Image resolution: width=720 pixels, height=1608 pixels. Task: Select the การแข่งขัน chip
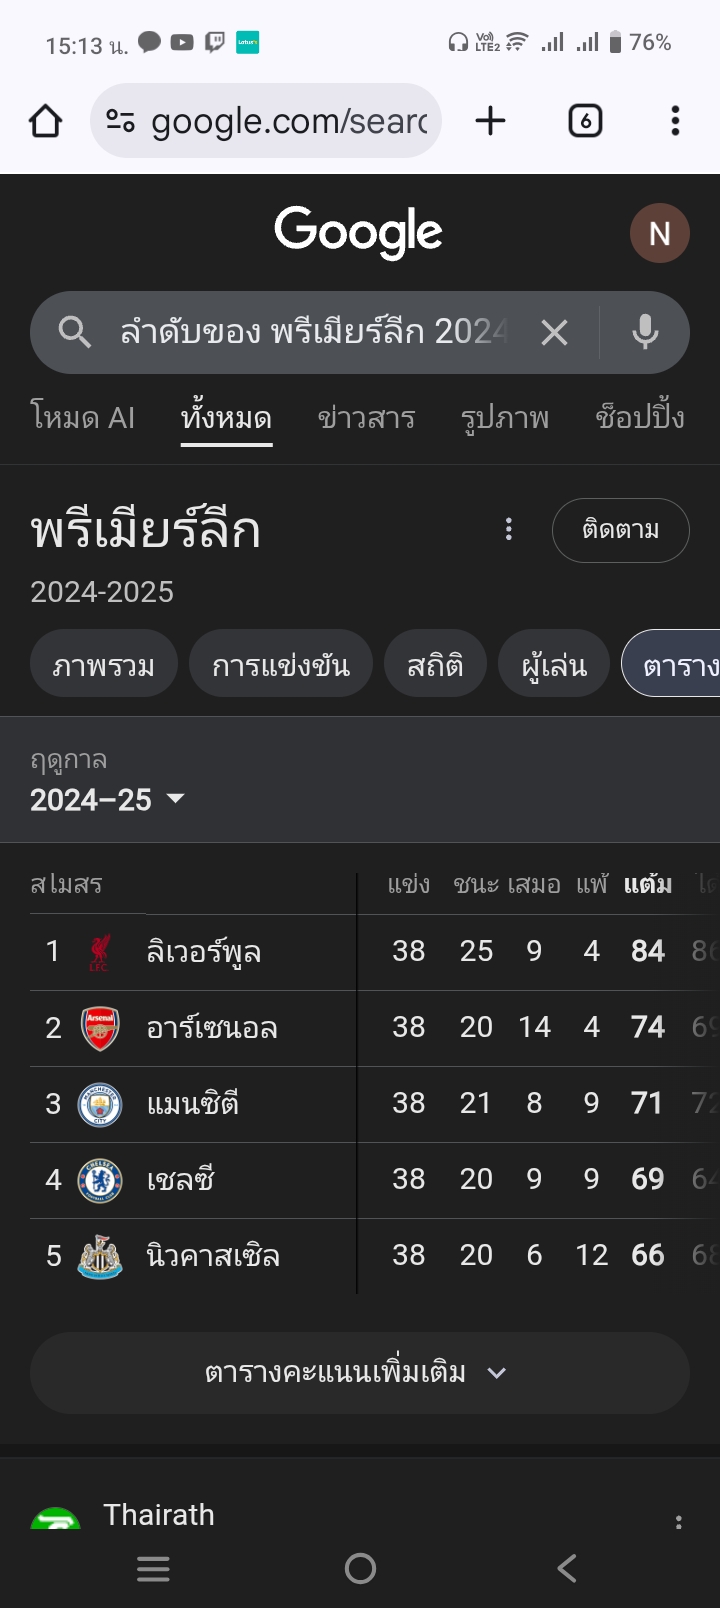coord(281,665)
